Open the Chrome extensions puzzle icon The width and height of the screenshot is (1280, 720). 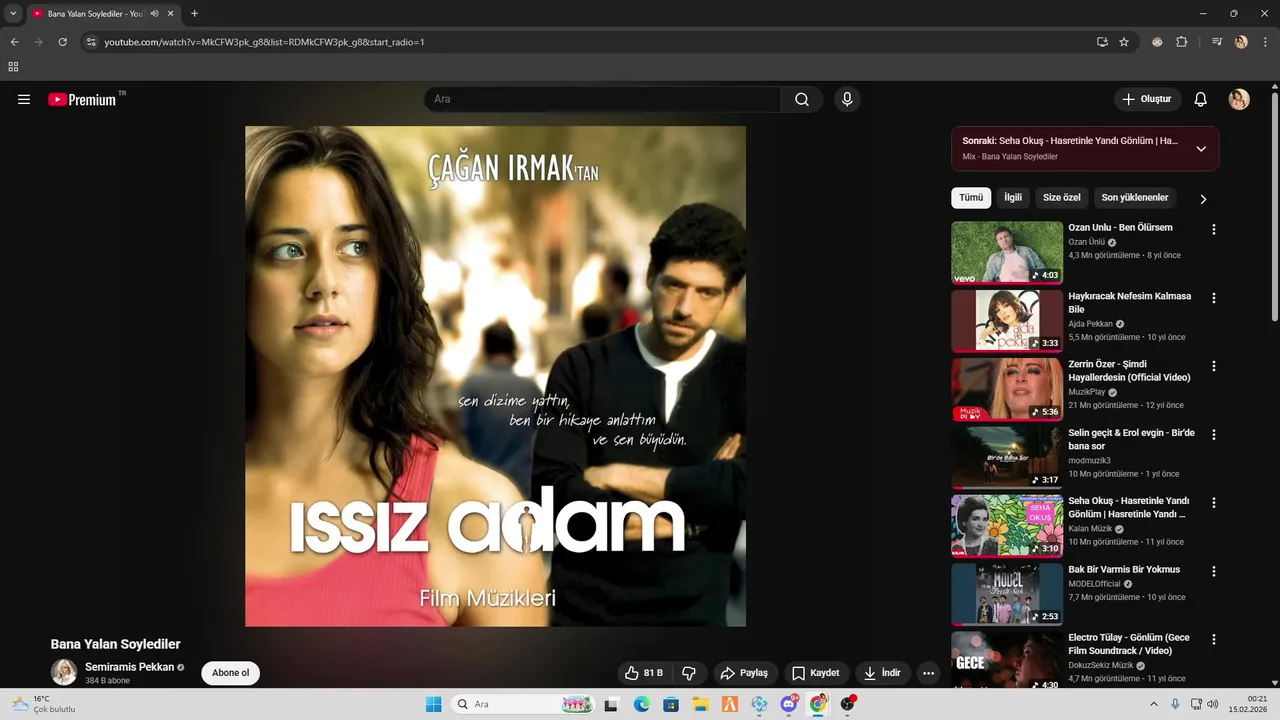[1181, 42]
